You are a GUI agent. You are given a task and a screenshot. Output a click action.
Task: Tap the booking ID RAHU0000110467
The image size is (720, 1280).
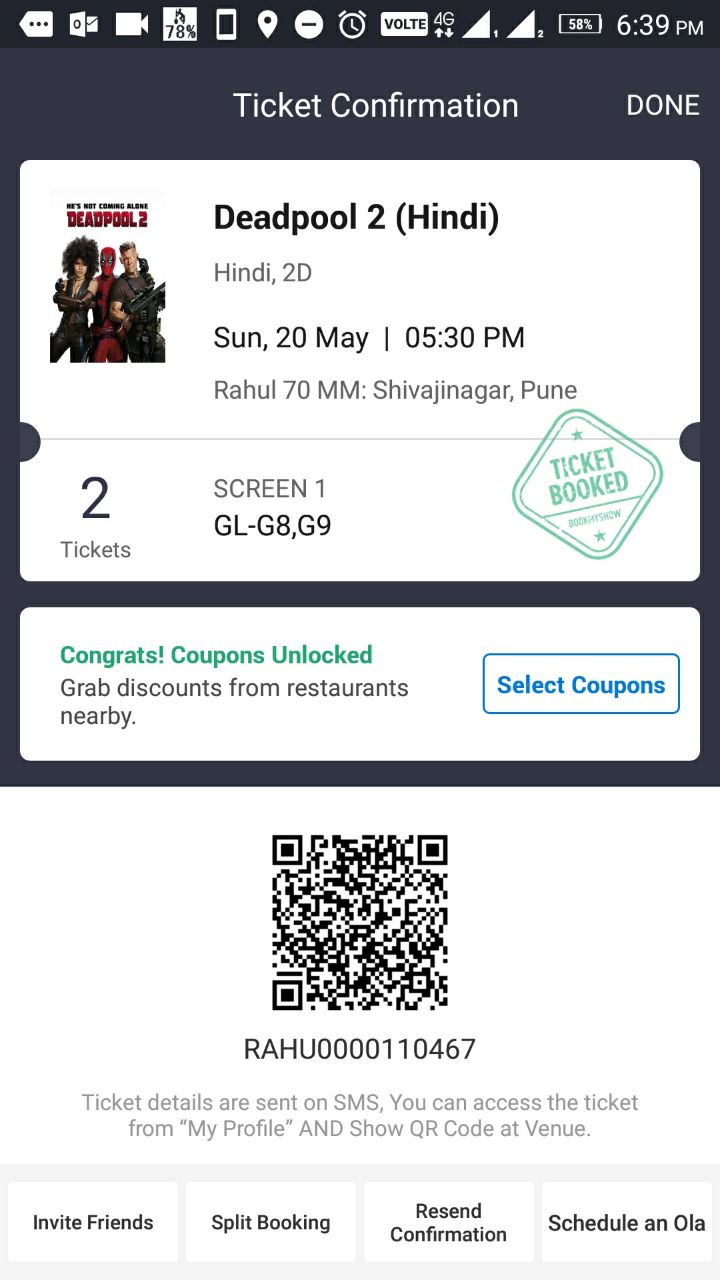(x=360, y=1049)
